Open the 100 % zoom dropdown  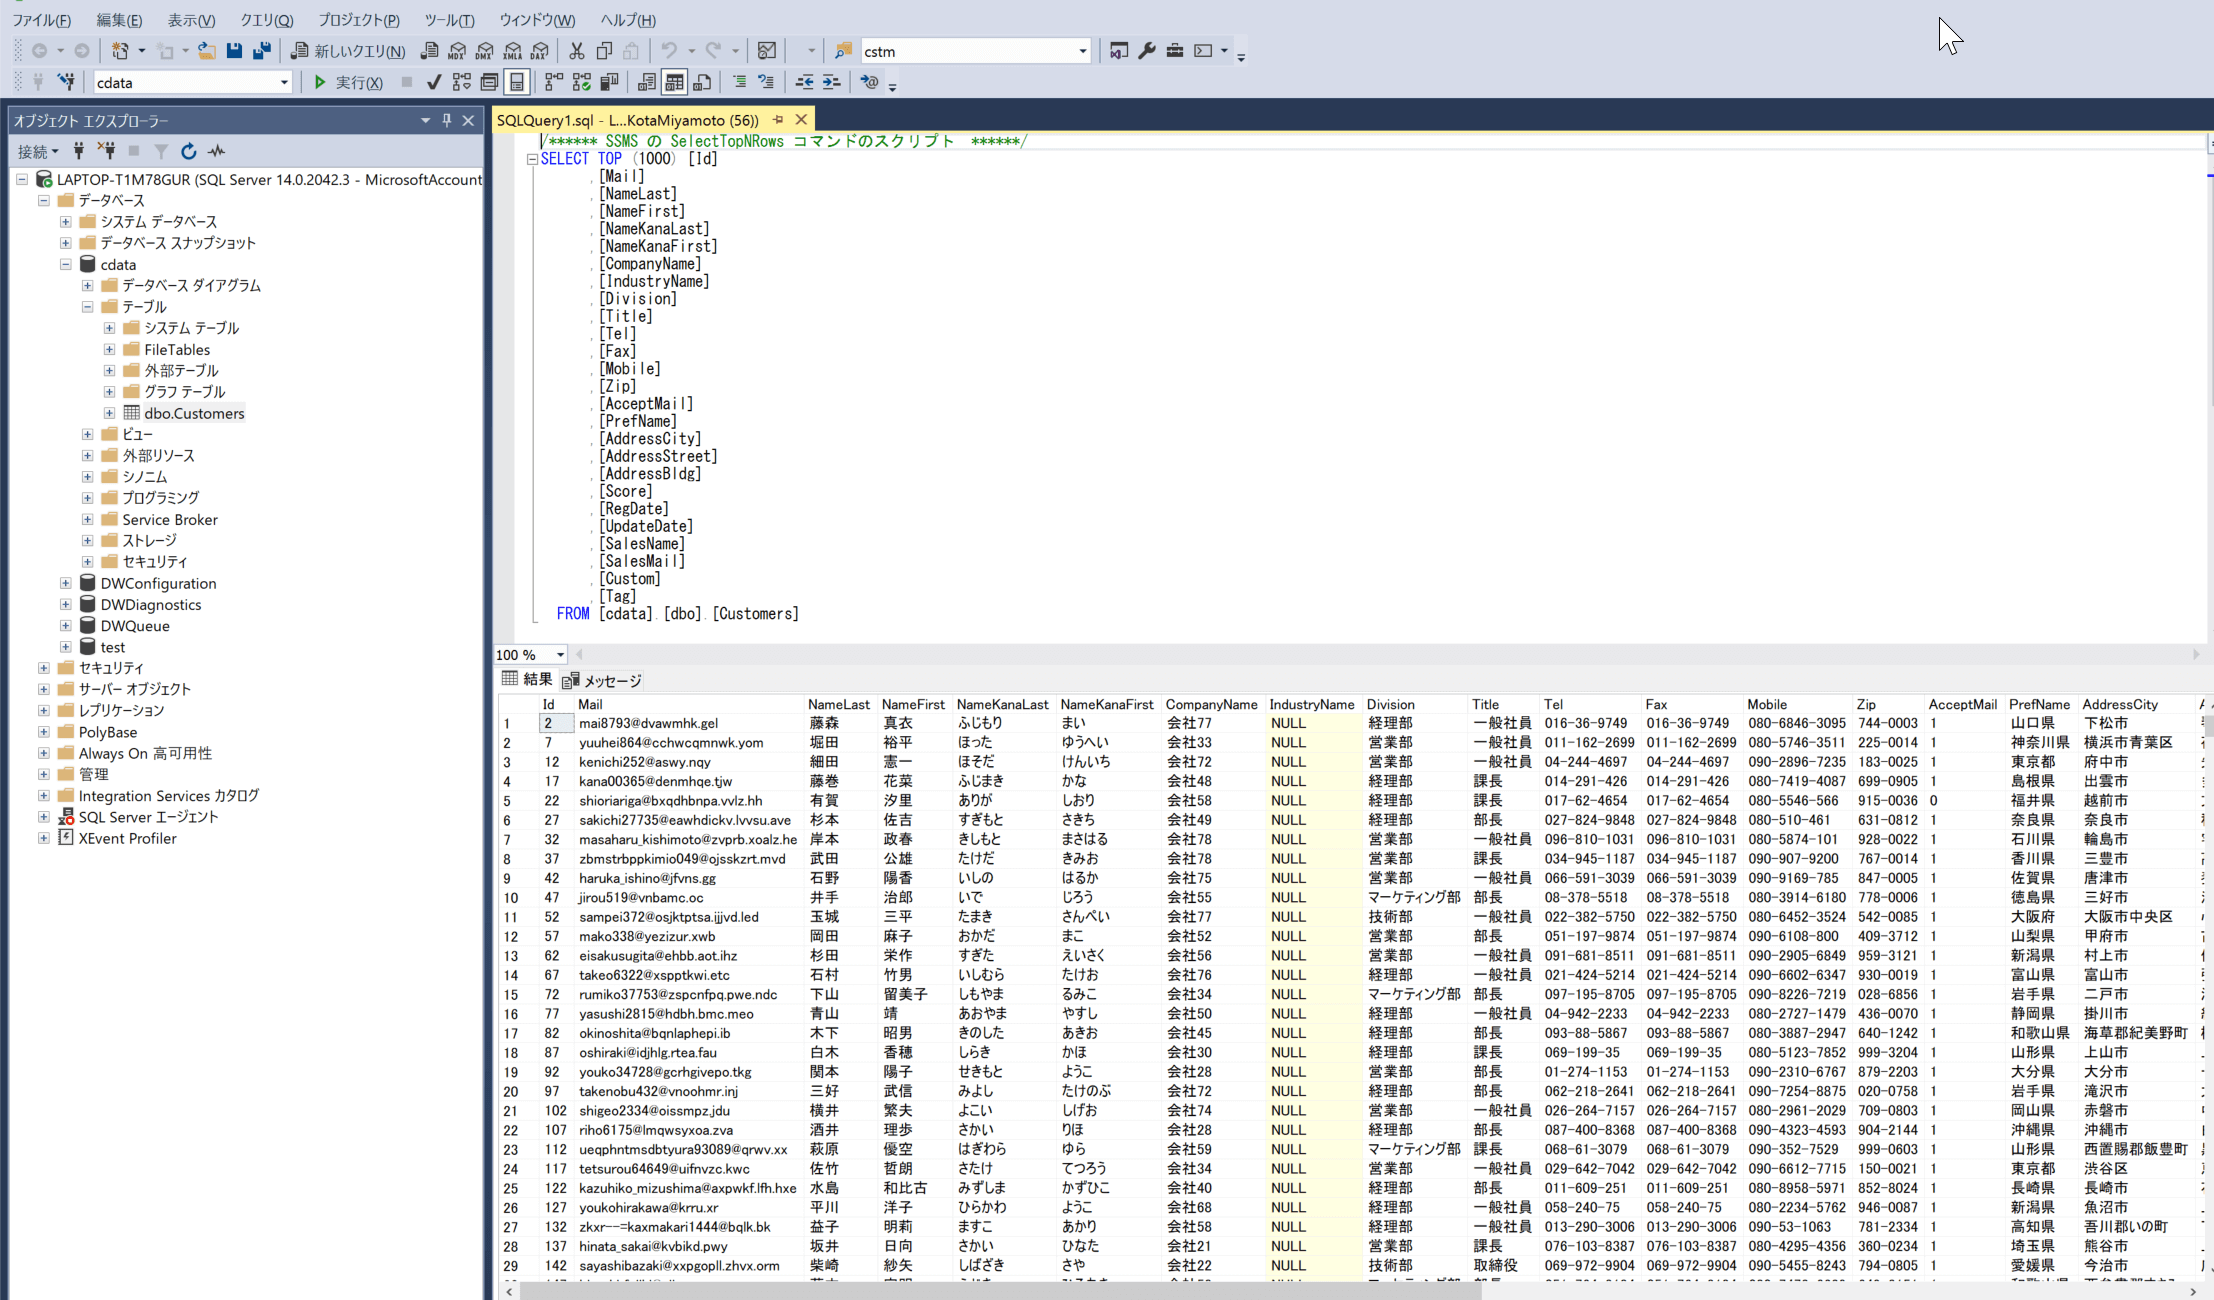[x=560, y=655]
